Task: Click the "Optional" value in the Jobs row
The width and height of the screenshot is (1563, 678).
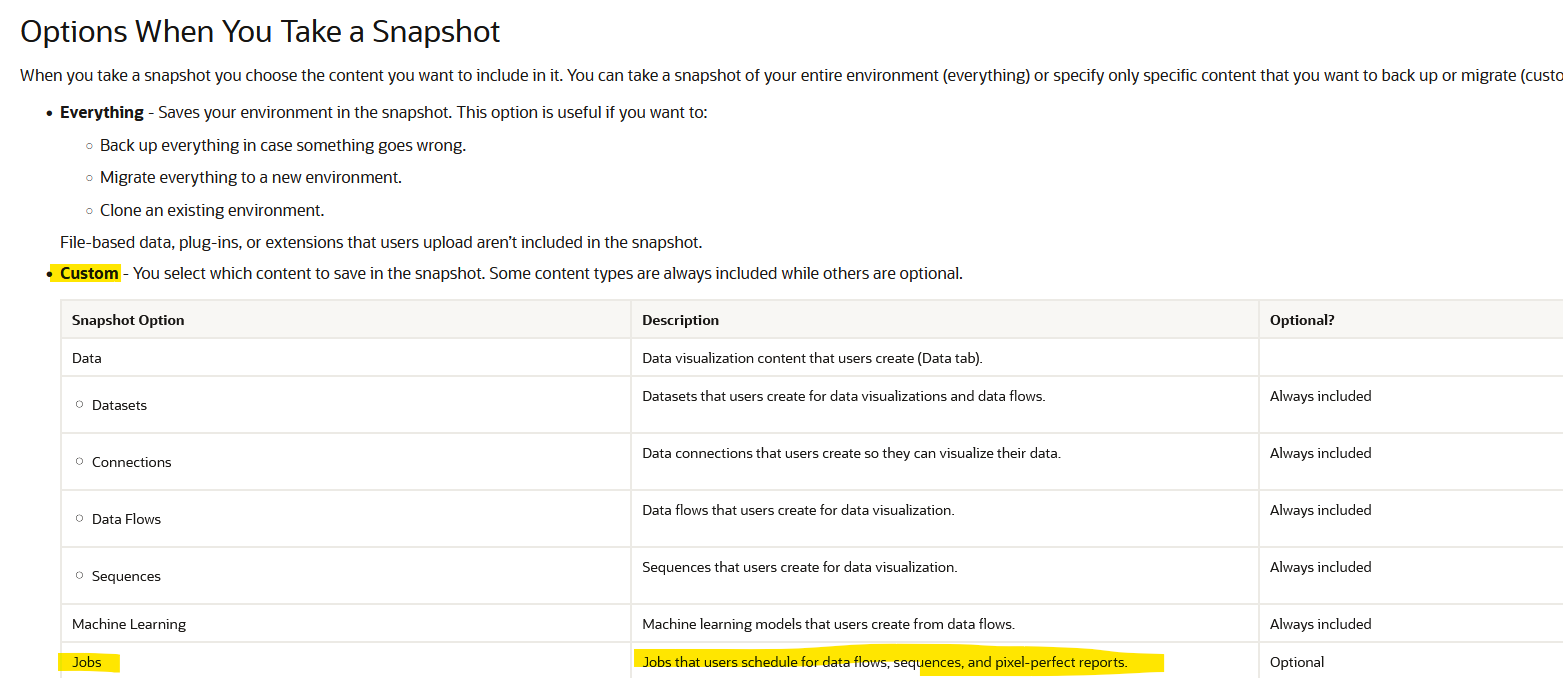Action: [x=1297, y=662]
